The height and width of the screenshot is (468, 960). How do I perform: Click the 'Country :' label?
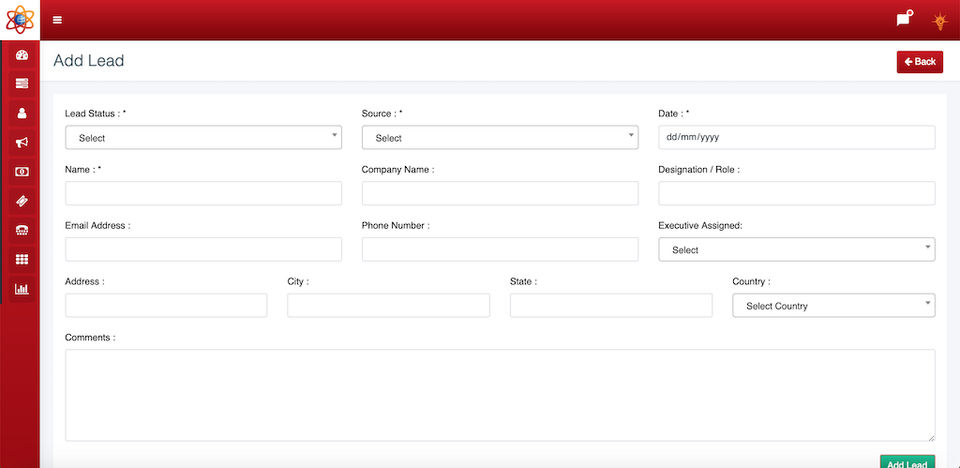click(x=751, y=282)
